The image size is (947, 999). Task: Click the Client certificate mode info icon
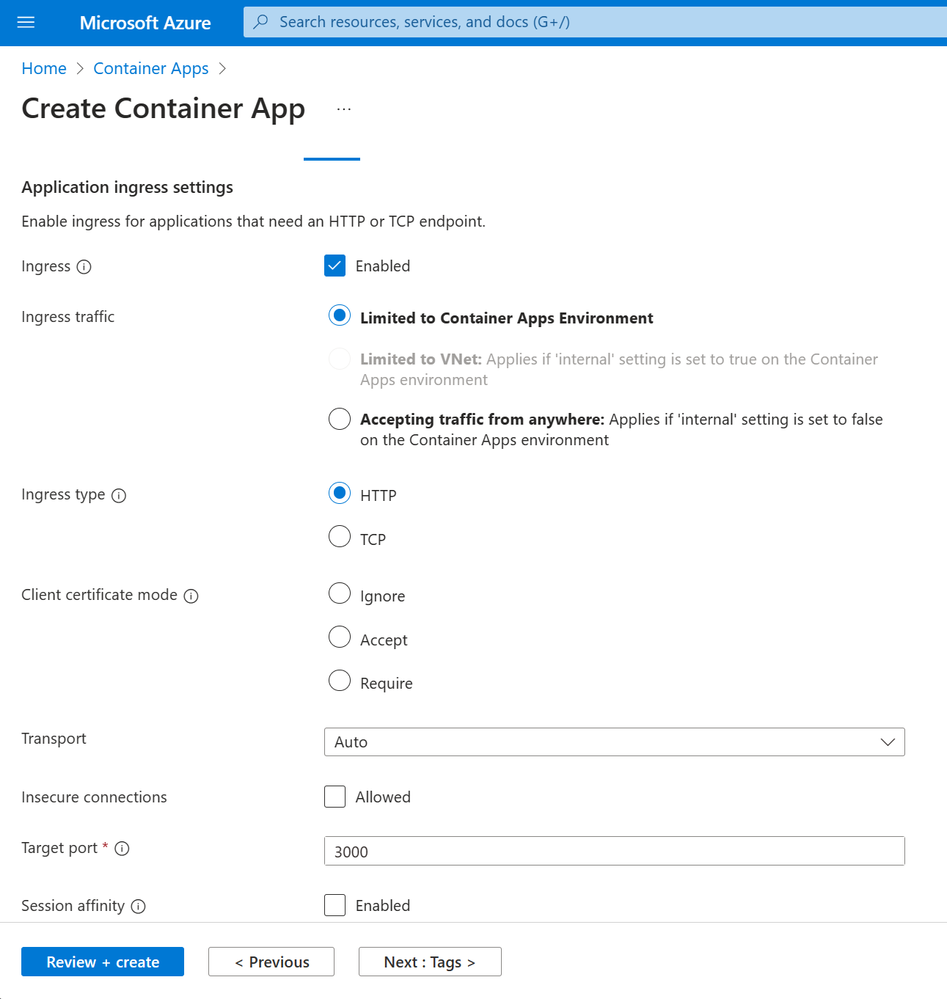(191, 596)
